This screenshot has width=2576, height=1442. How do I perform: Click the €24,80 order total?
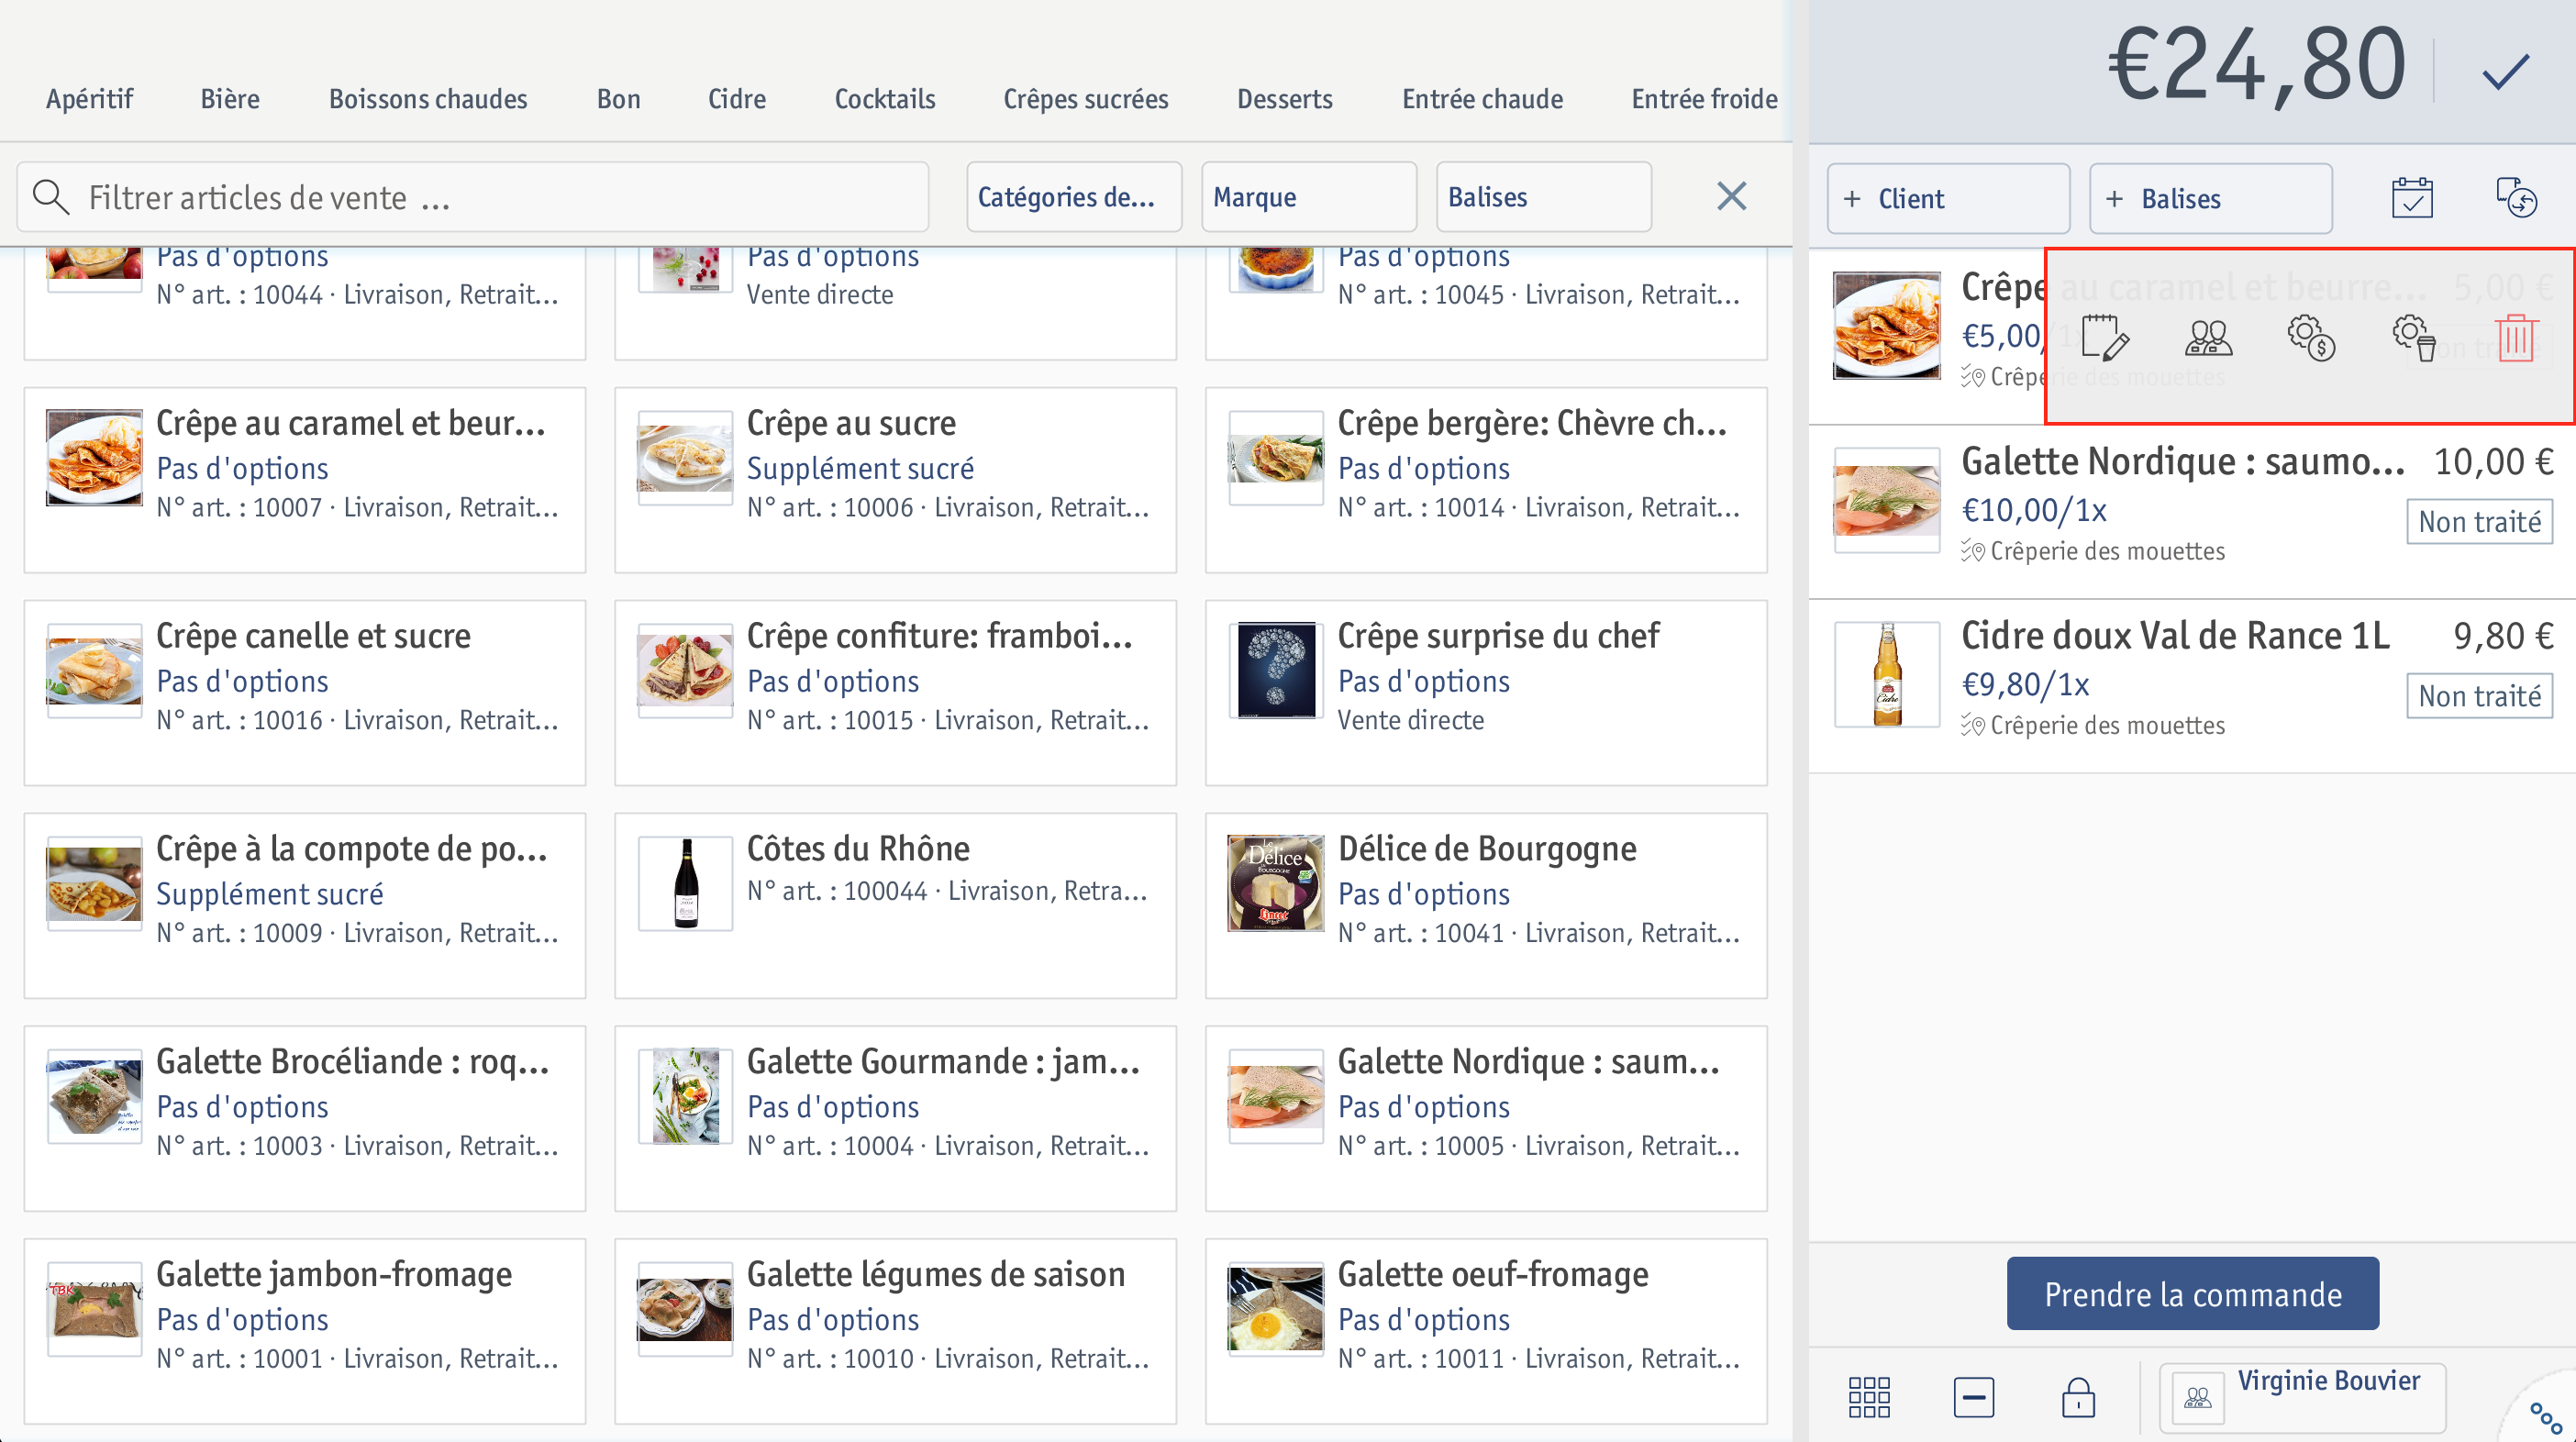[2257, 66]
